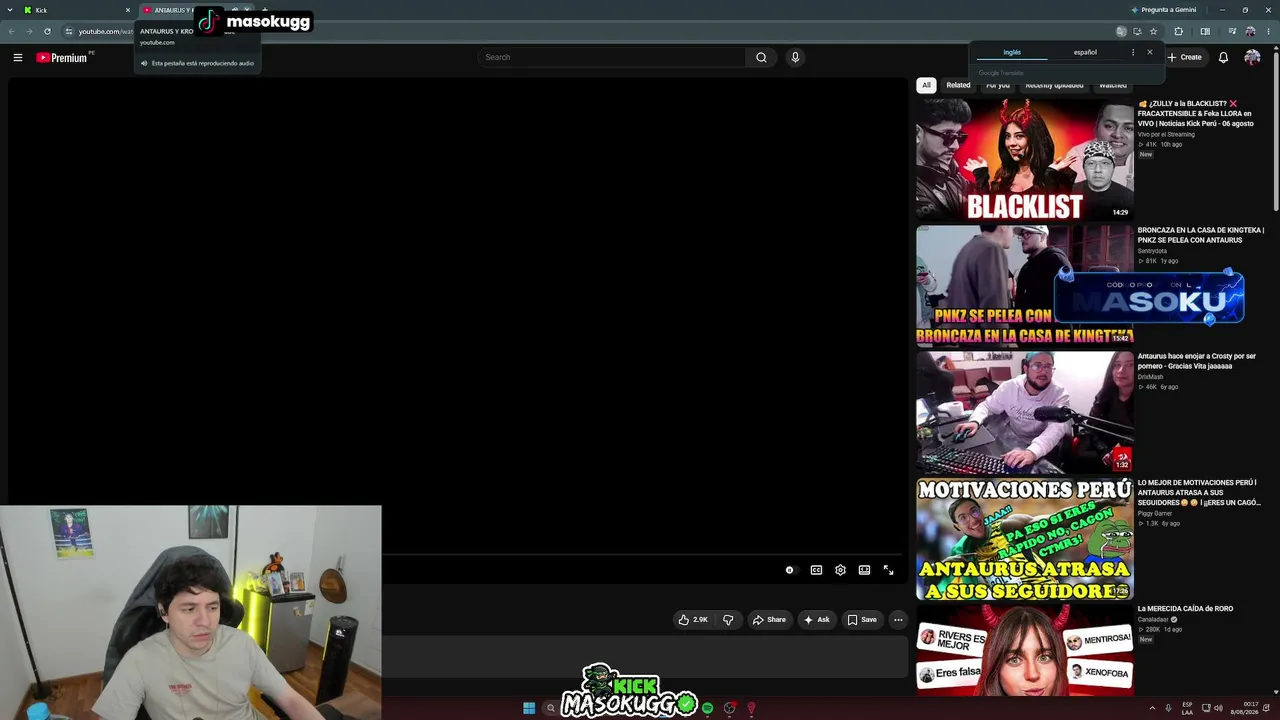Open the Piggy Gamer channel link
This screenshot has width=1280, height=720.
(1155, 513)
